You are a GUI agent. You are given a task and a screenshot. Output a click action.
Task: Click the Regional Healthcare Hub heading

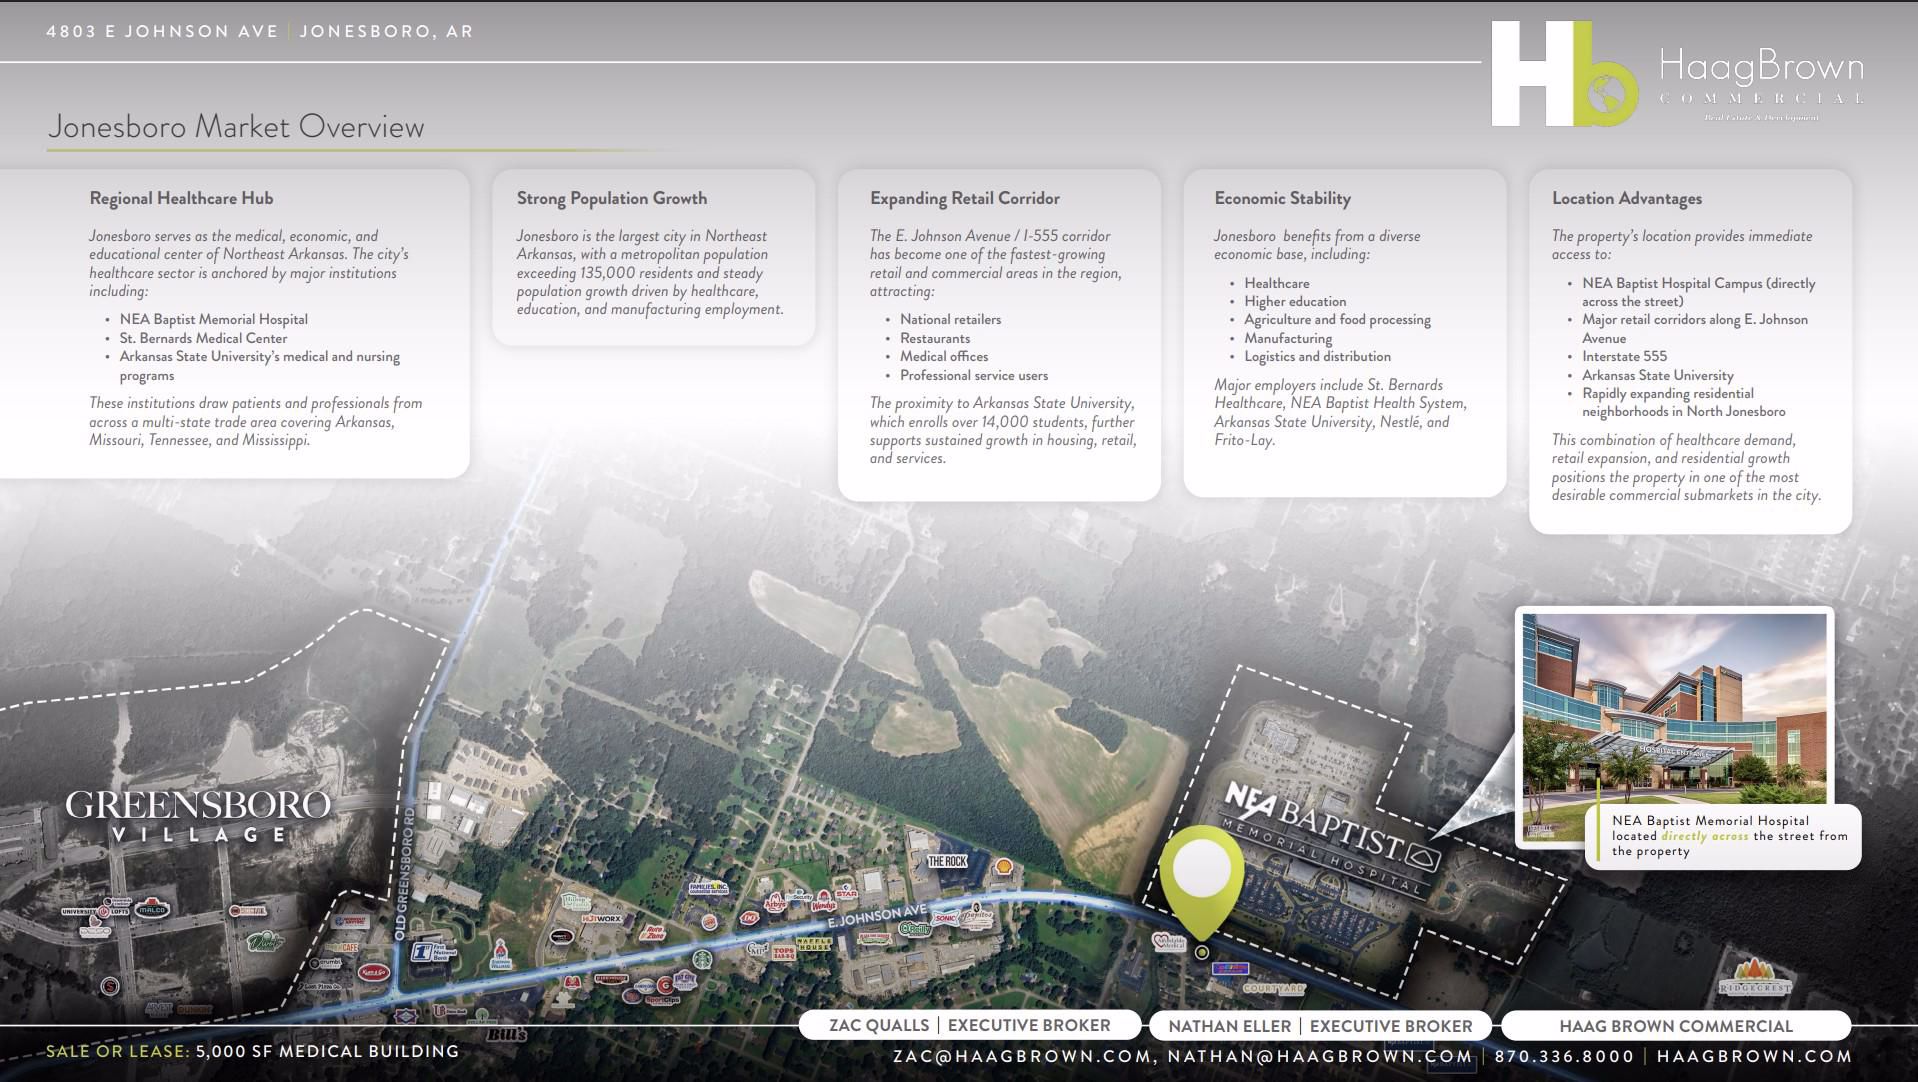click(181, 198)
